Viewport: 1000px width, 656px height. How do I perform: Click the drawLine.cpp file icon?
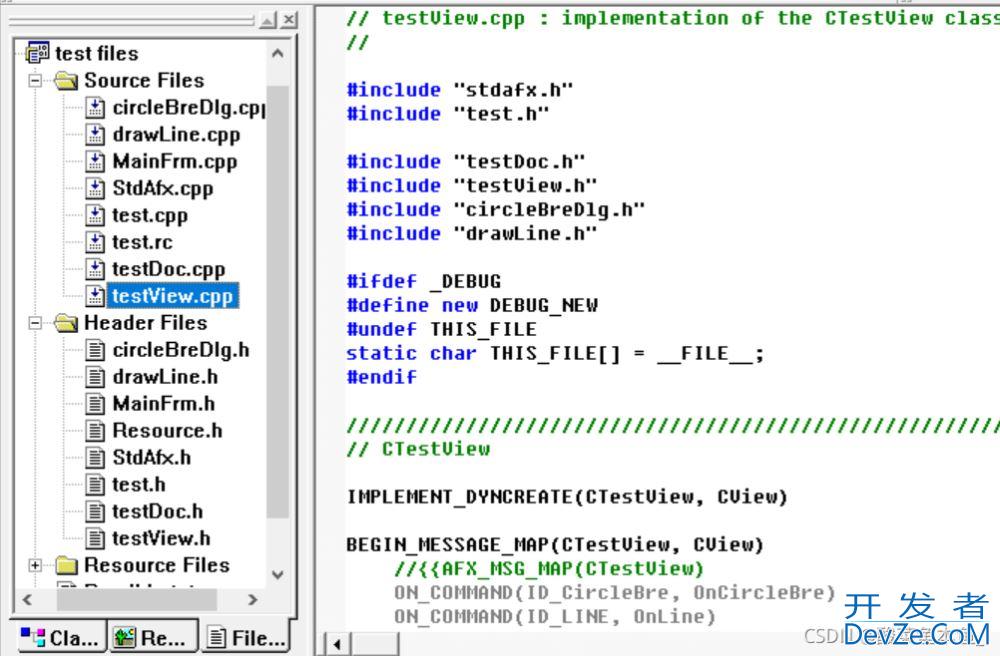click(95, 135)
